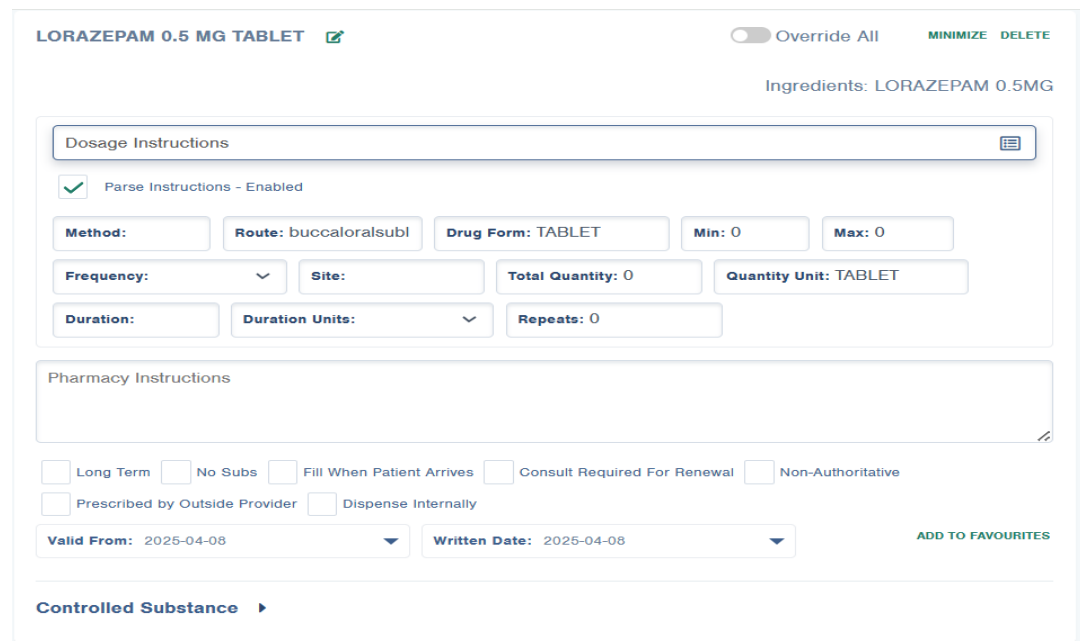The width and height of the screenshot is (1080, 643).
Task: Click DELETE to remove the medication
Action: [1025, 35]
